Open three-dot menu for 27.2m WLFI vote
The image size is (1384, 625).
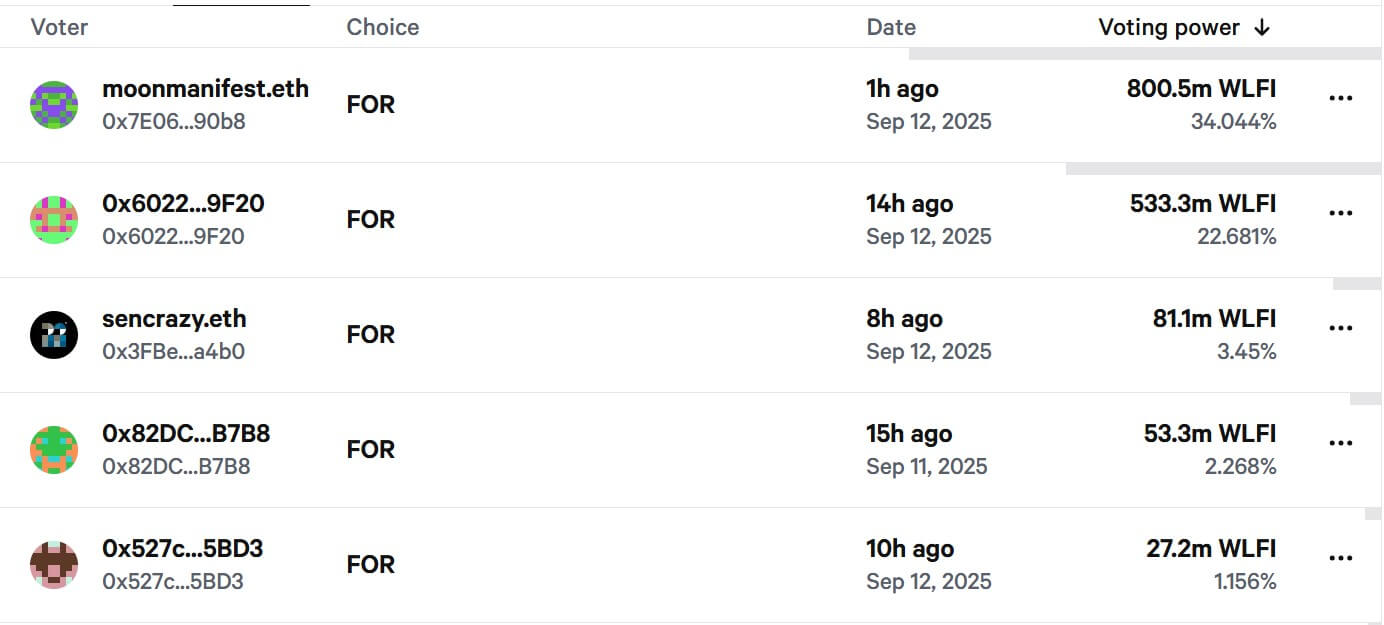1340,558
